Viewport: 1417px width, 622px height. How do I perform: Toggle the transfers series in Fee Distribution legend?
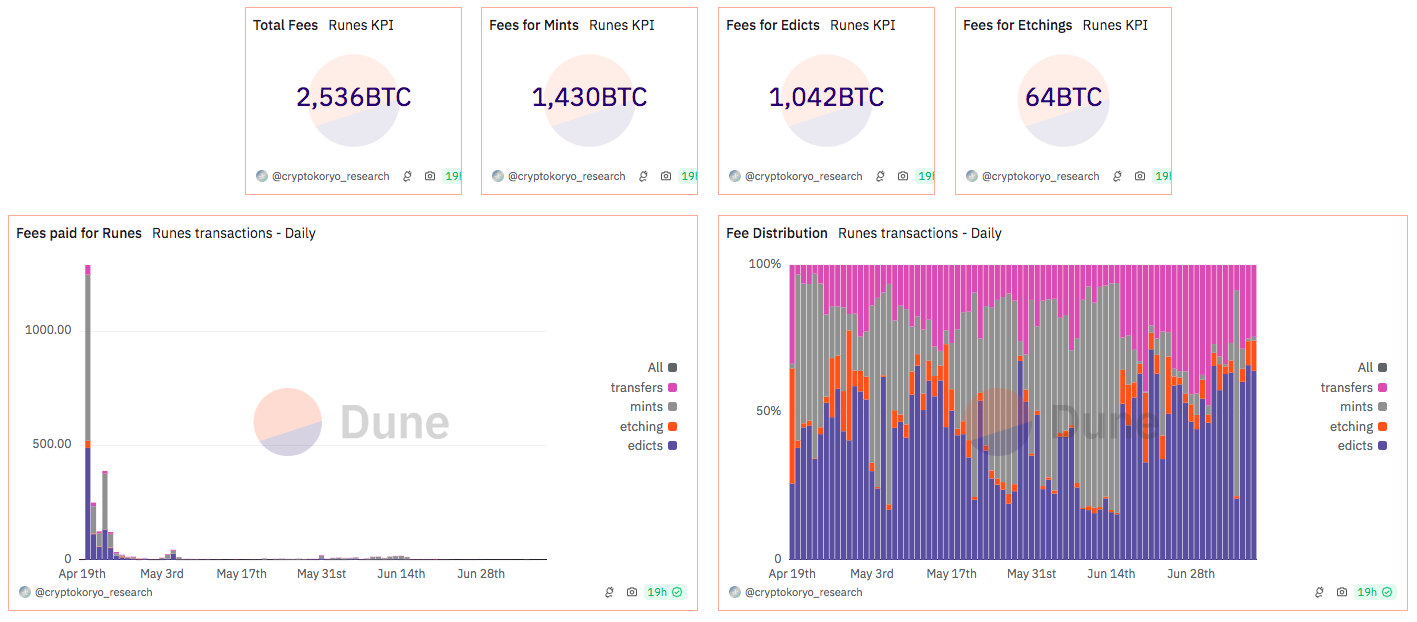[x=1354, y=387]
